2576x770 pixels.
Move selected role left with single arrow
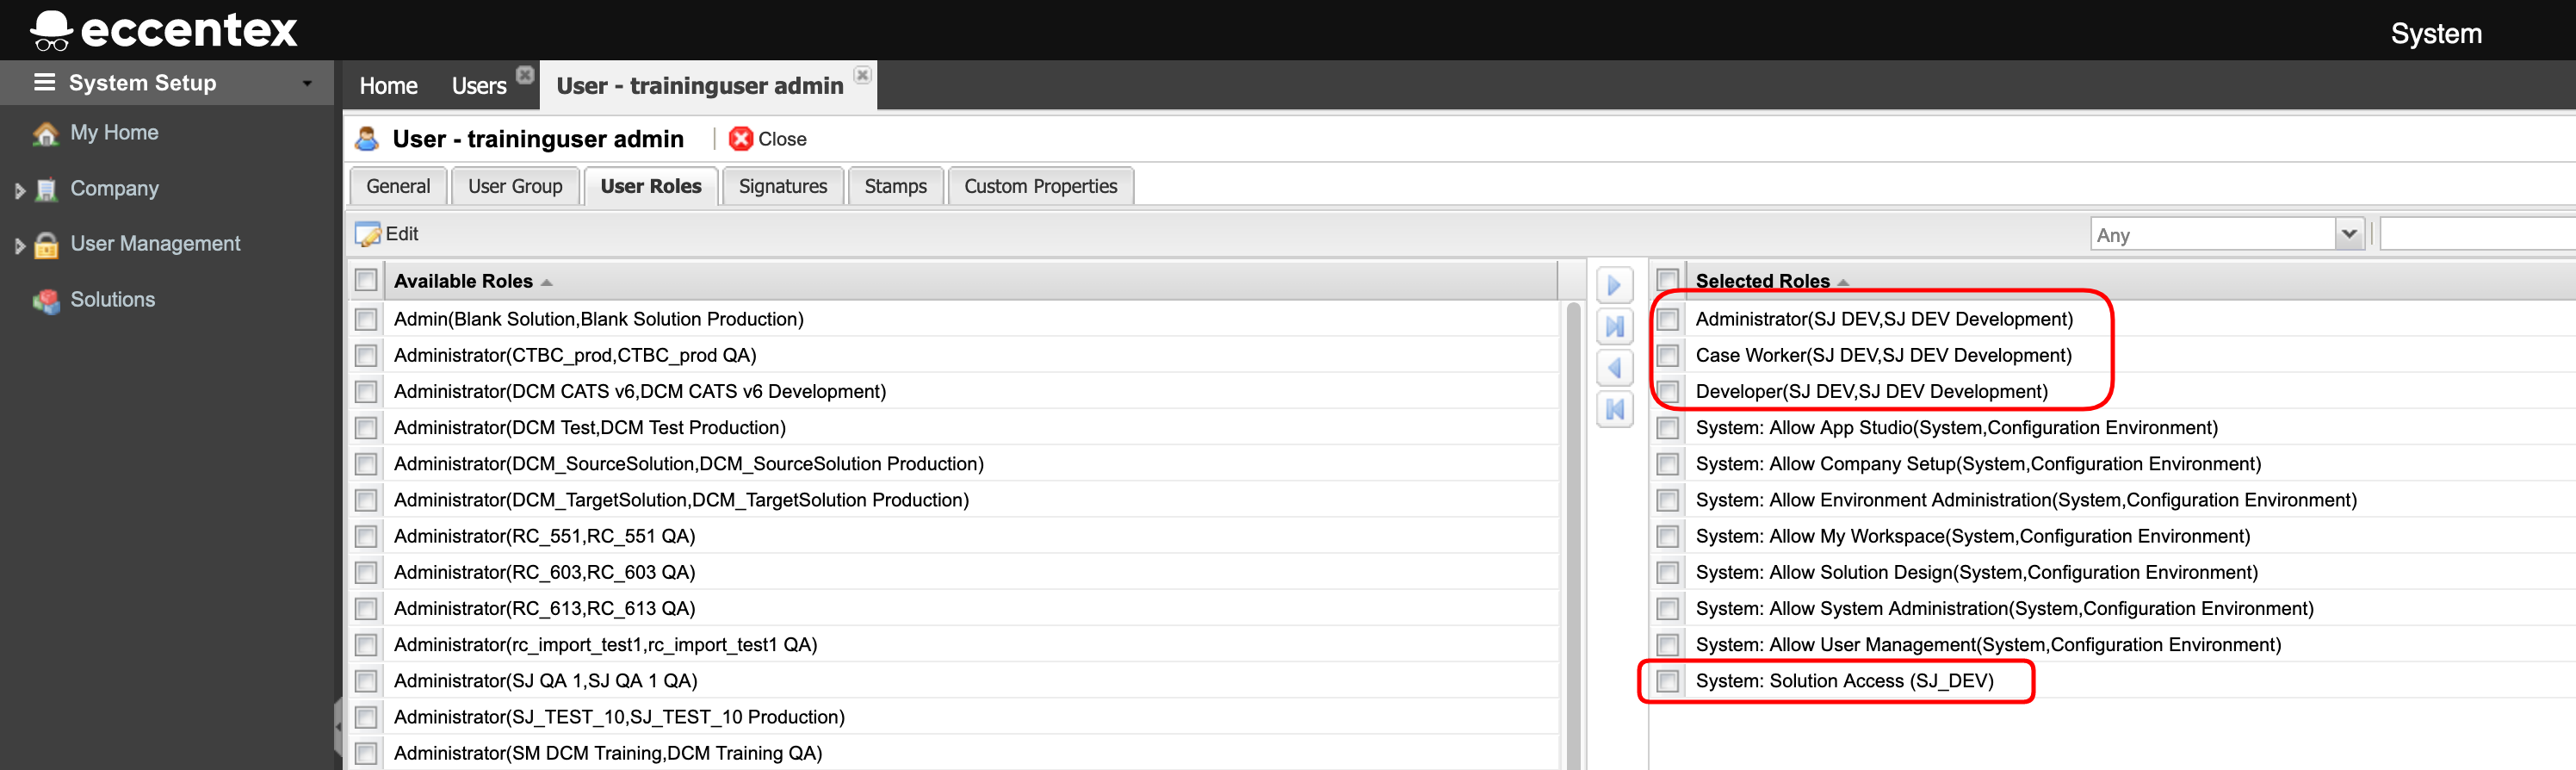pos(1614,367)
